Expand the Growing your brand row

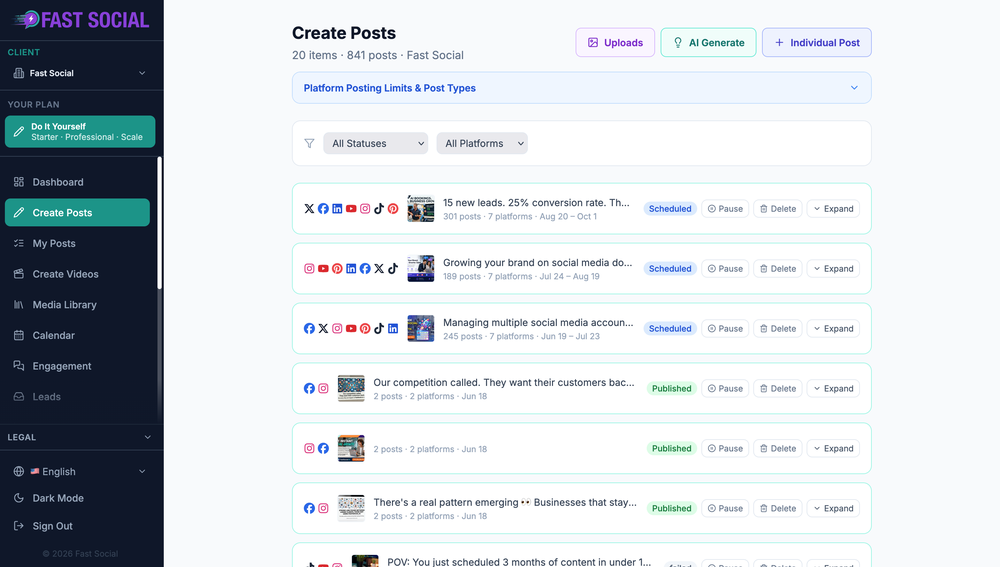(x=834, y=269)
